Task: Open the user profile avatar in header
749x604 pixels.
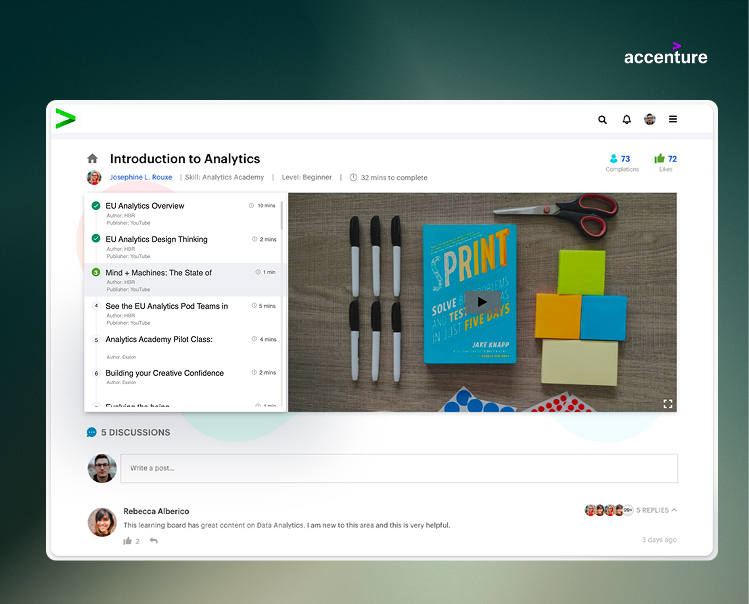Action: (650, 119)
